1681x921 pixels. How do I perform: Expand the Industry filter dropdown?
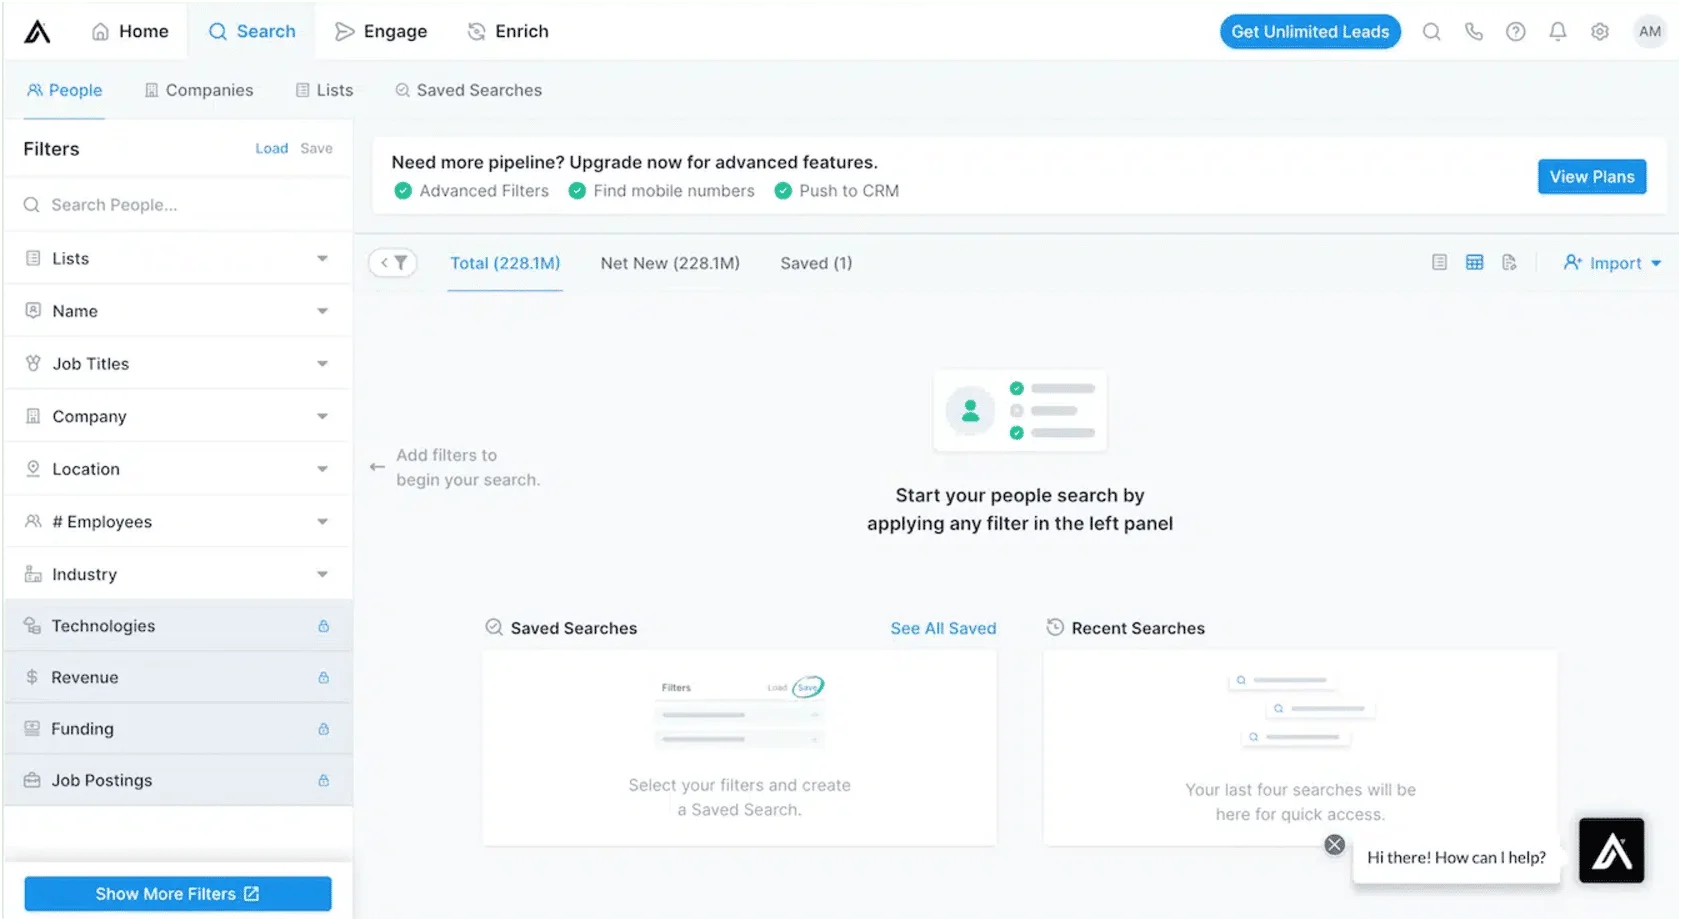coord(322,574)
